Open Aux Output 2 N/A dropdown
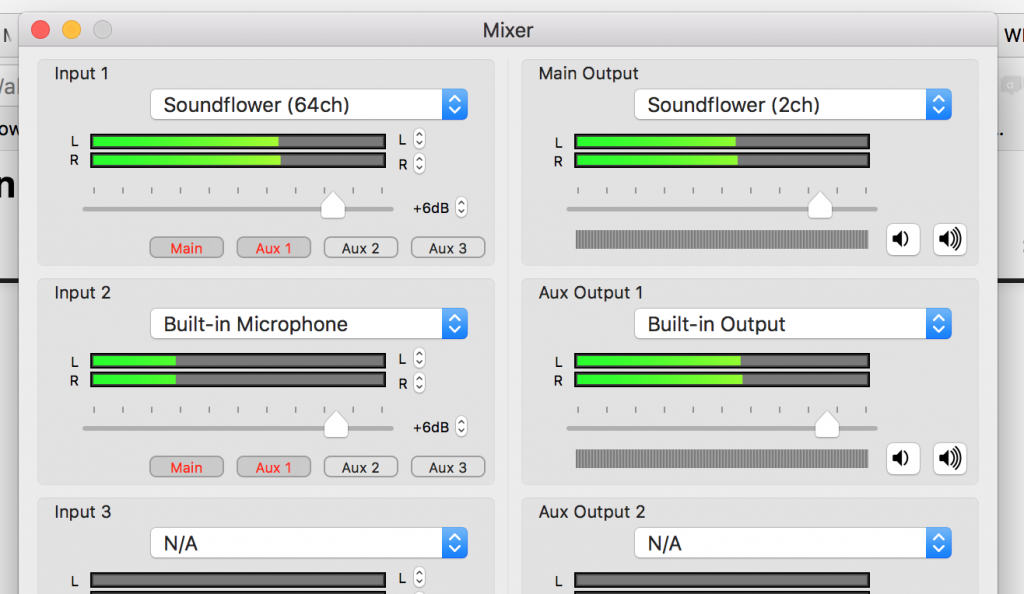This screenshot has width=1024, height=594. point(793,543)
